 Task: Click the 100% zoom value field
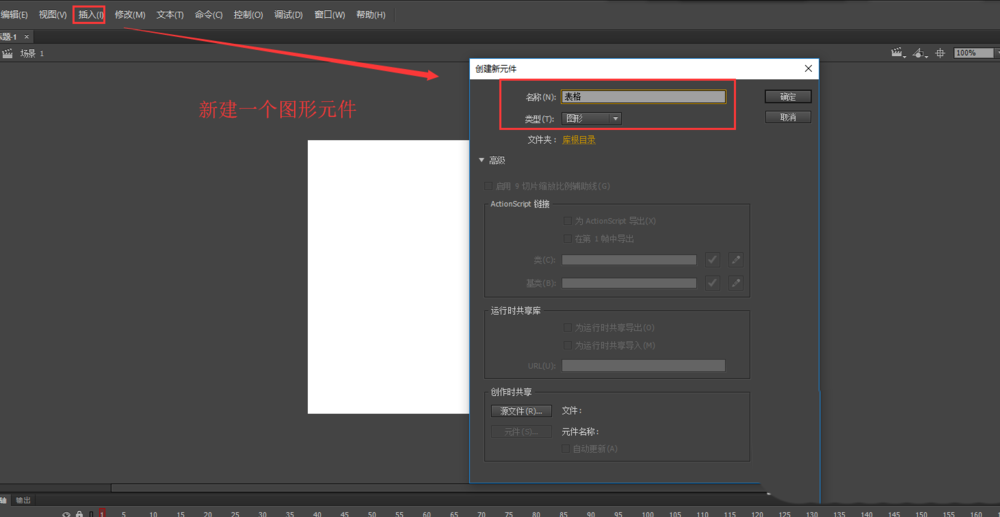973,54
